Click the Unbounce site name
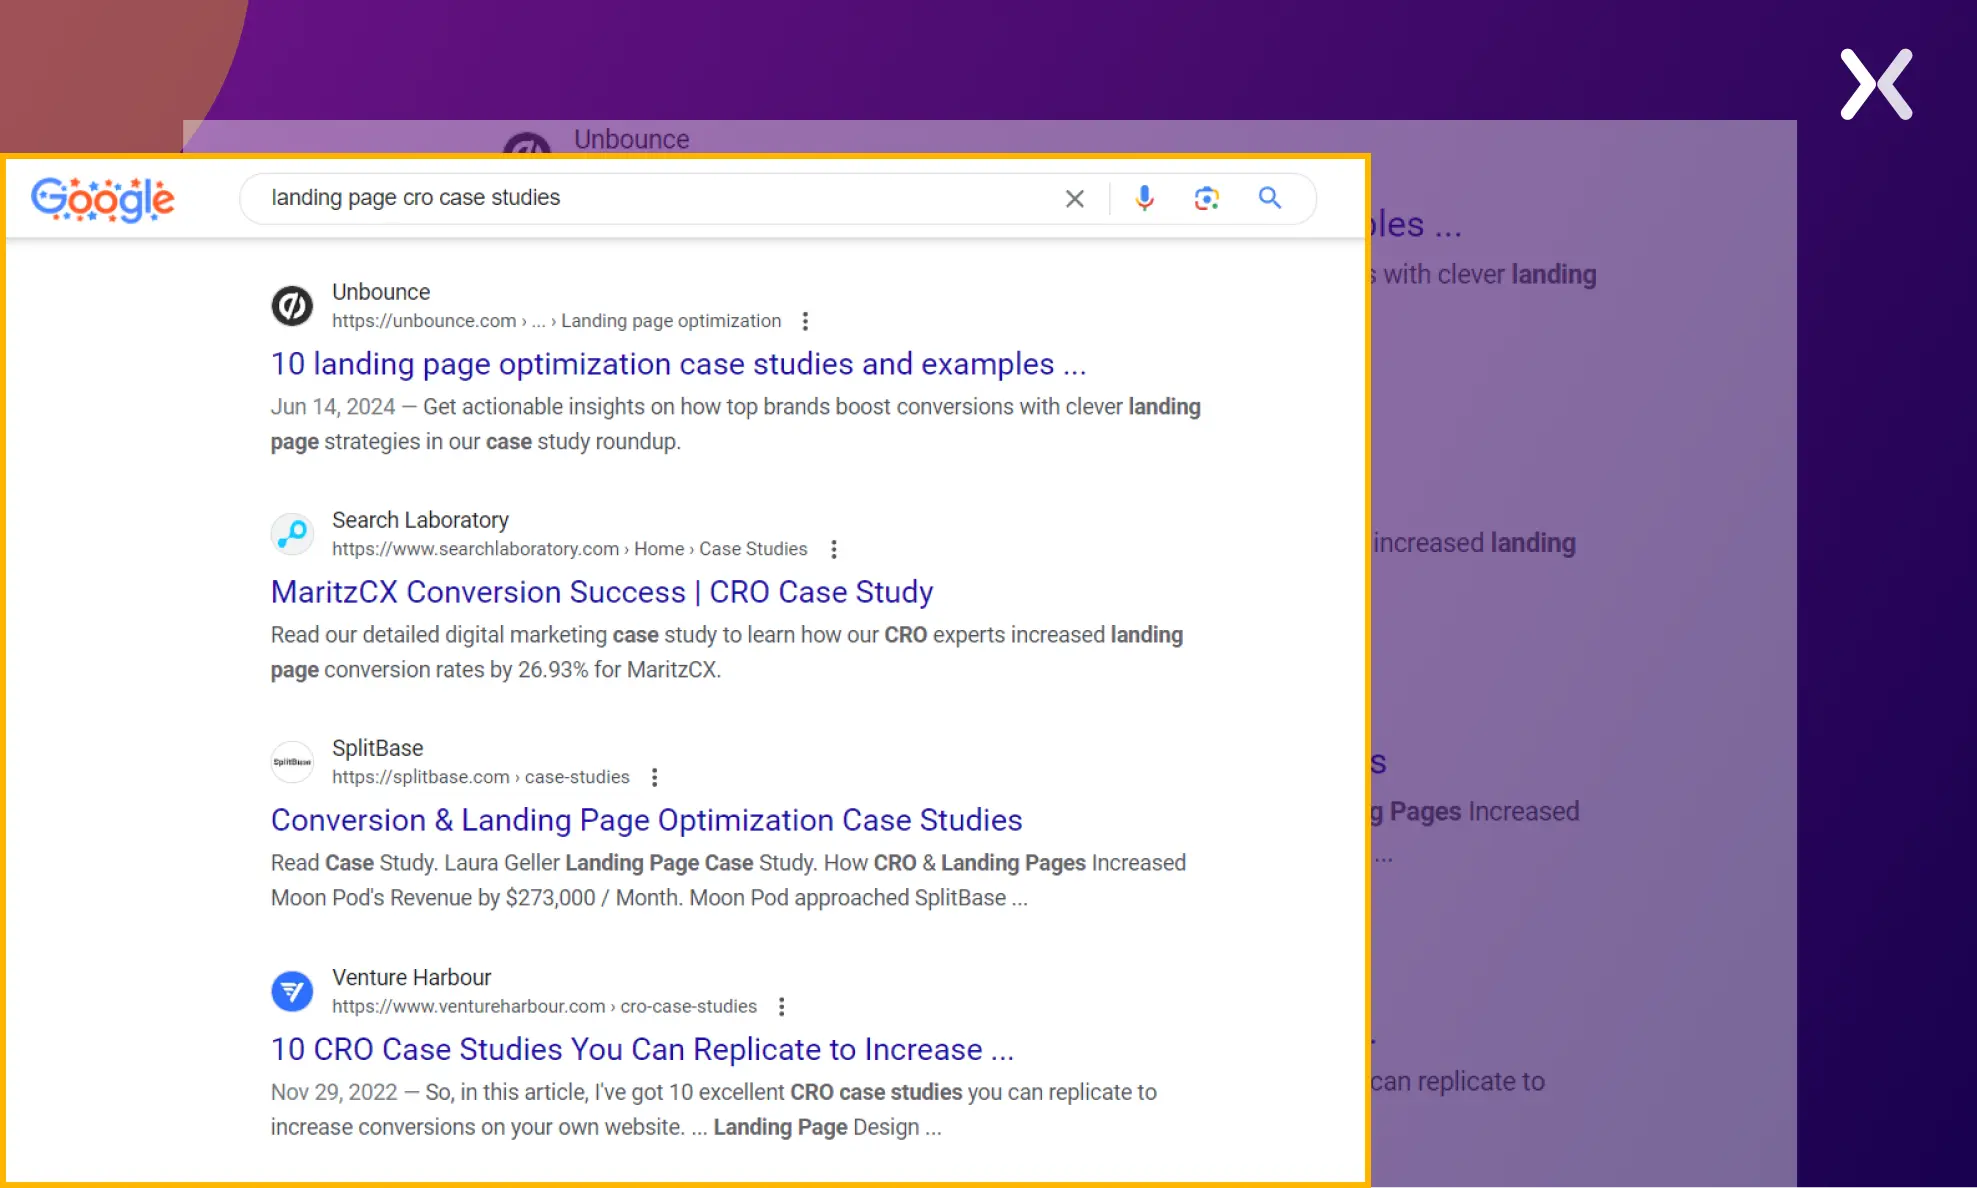 point(381,292)
